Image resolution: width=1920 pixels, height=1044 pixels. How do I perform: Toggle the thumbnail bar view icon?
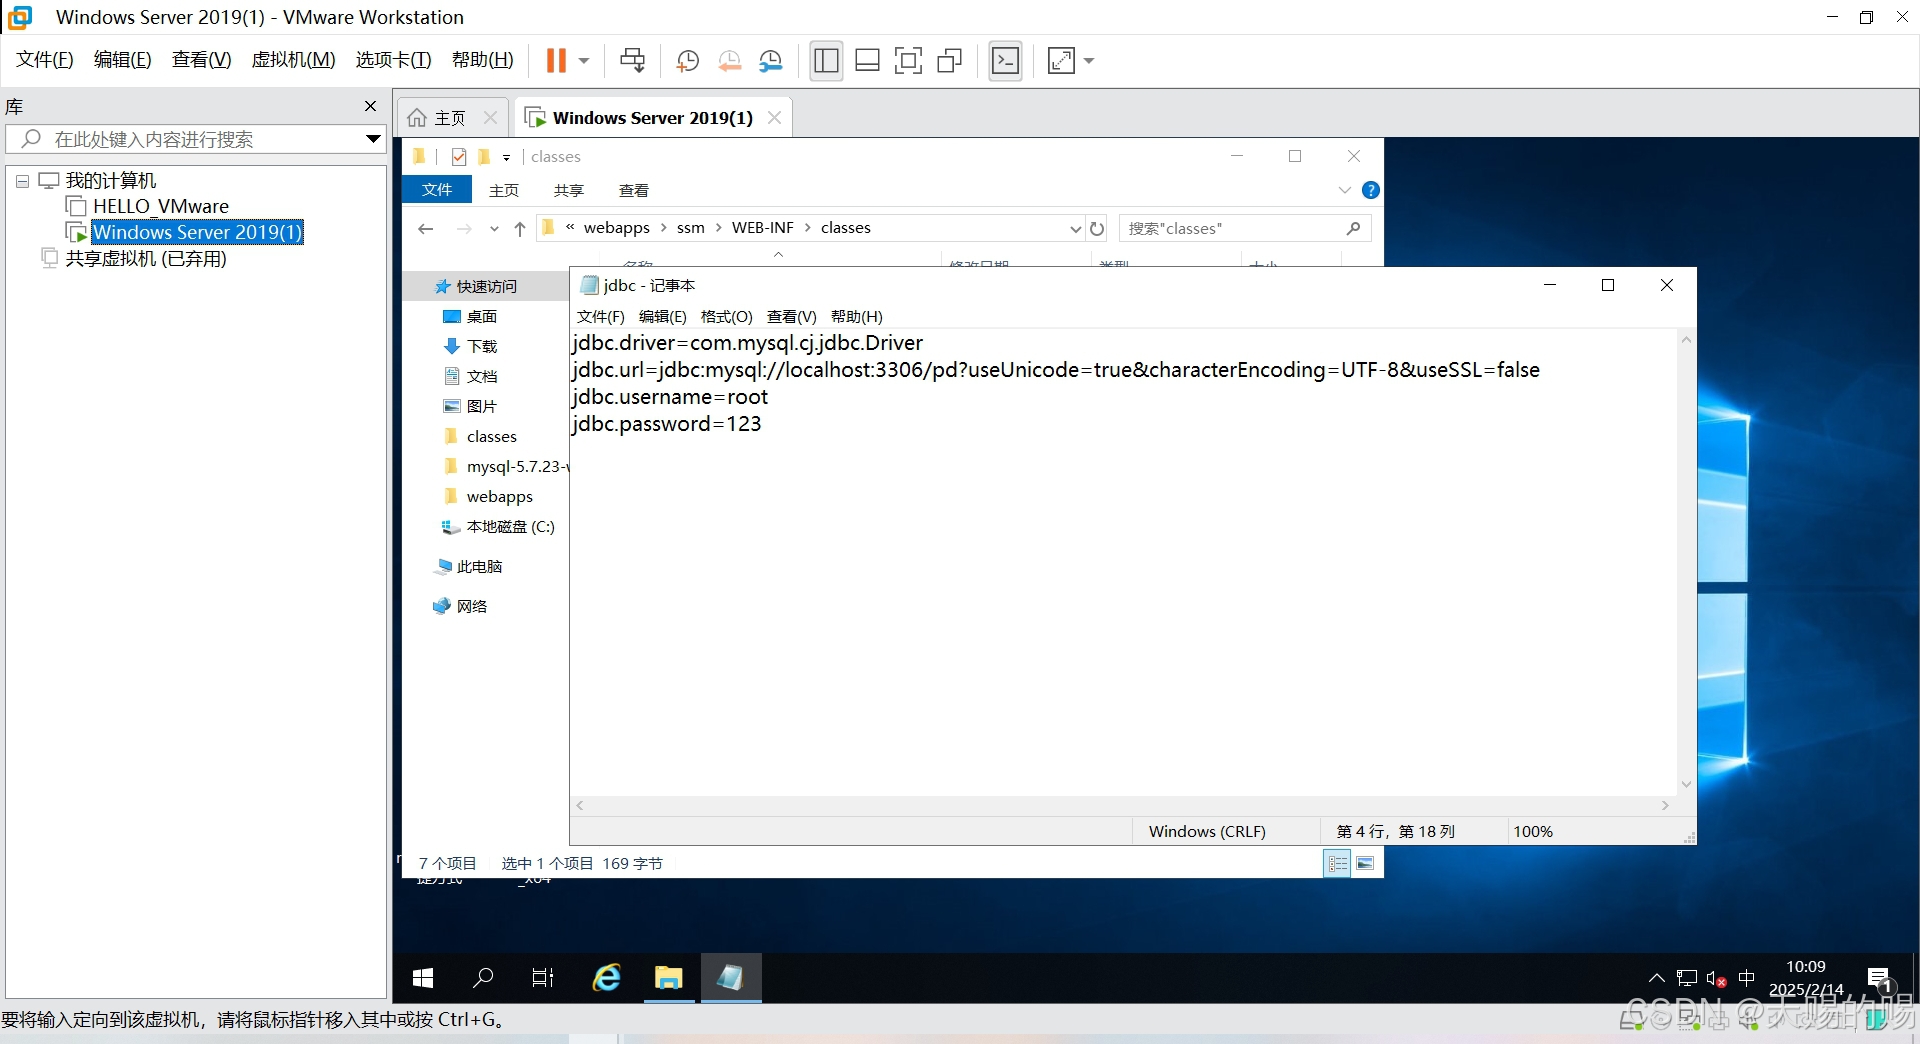click(x=867, y=61)
